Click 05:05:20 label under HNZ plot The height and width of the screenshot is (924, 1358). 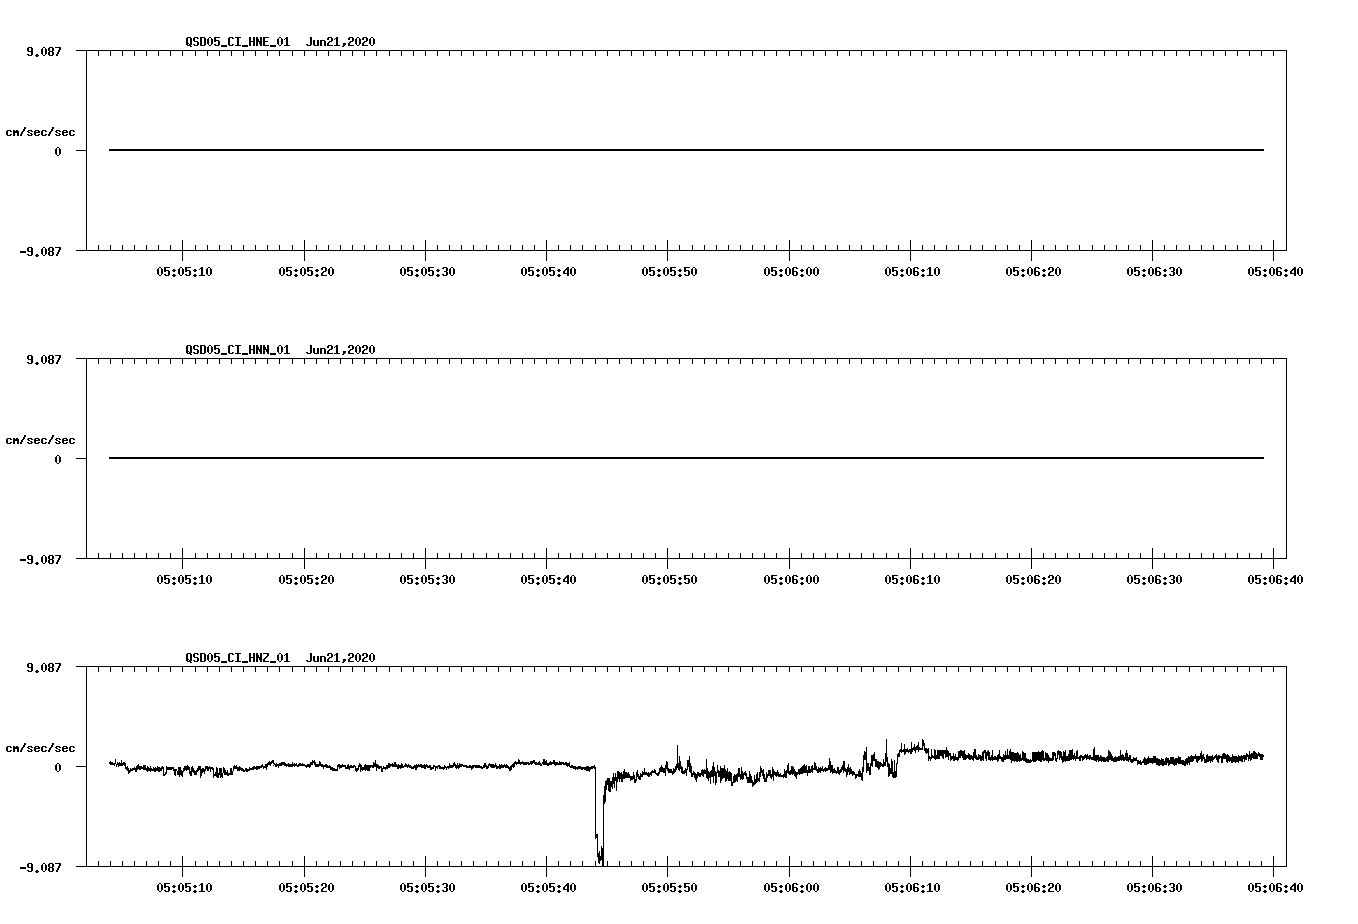pyautogui.click(x=305, y=887)
